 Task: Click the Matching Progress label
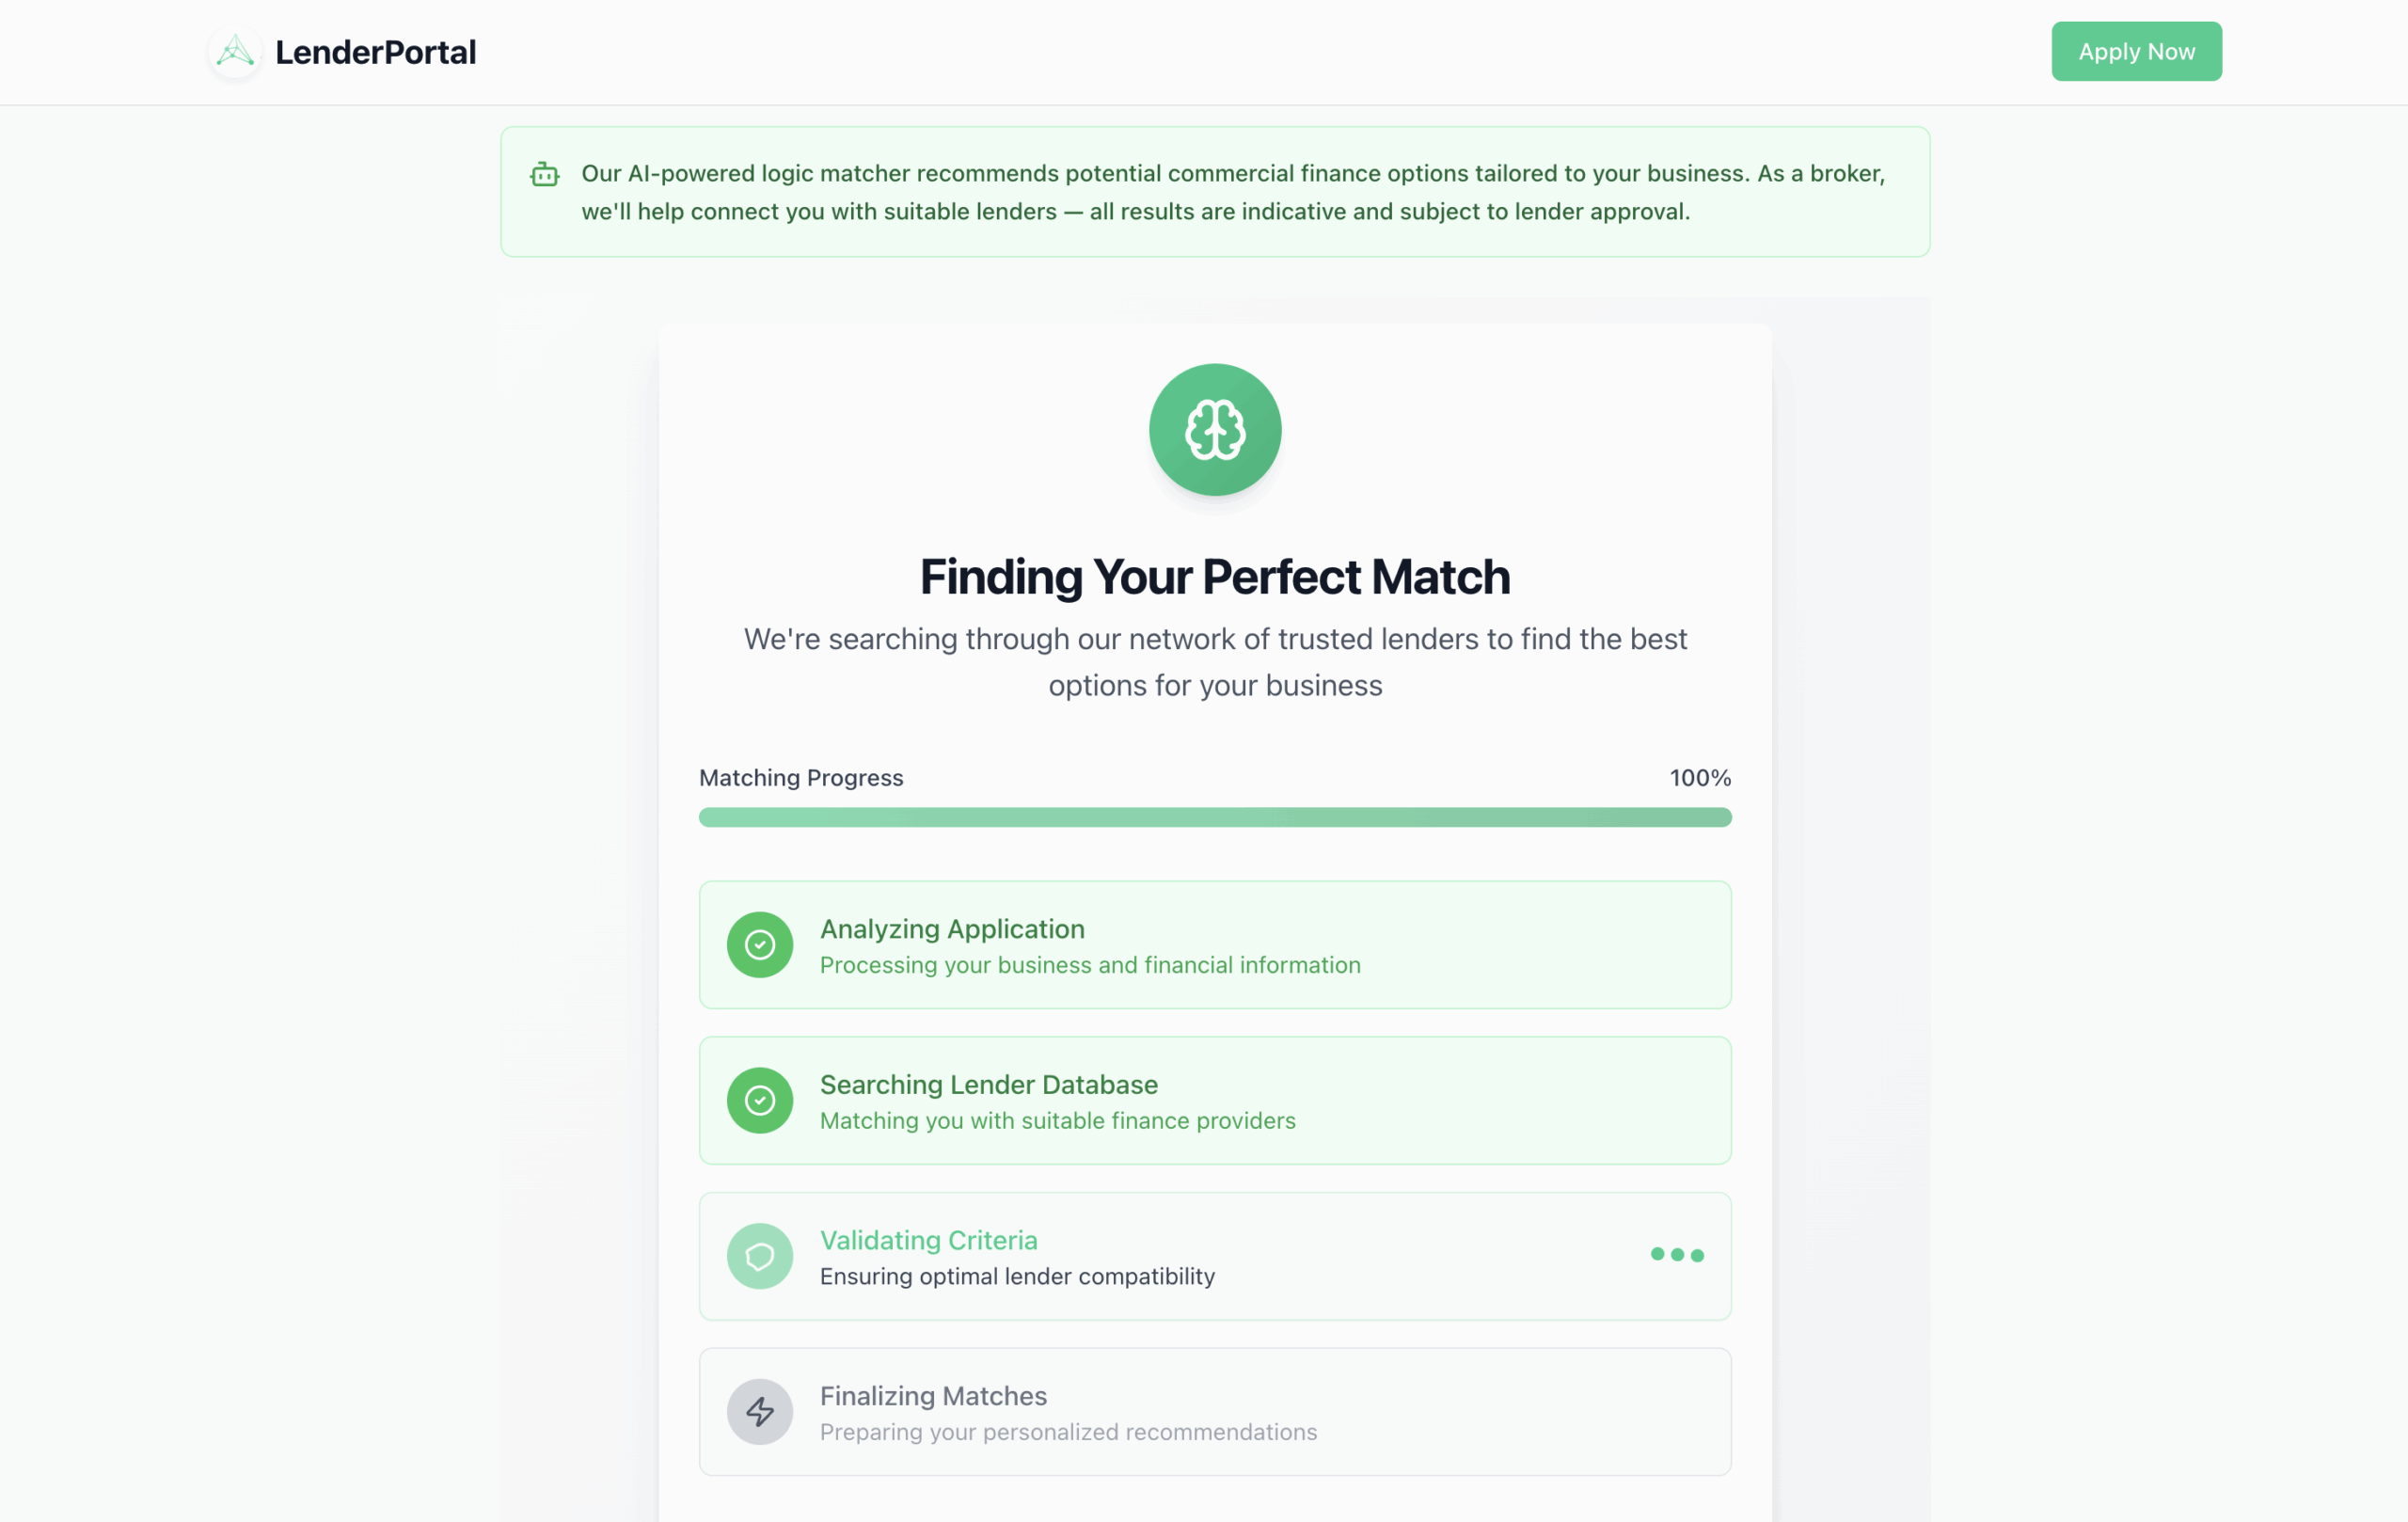(x=801, y=778)
